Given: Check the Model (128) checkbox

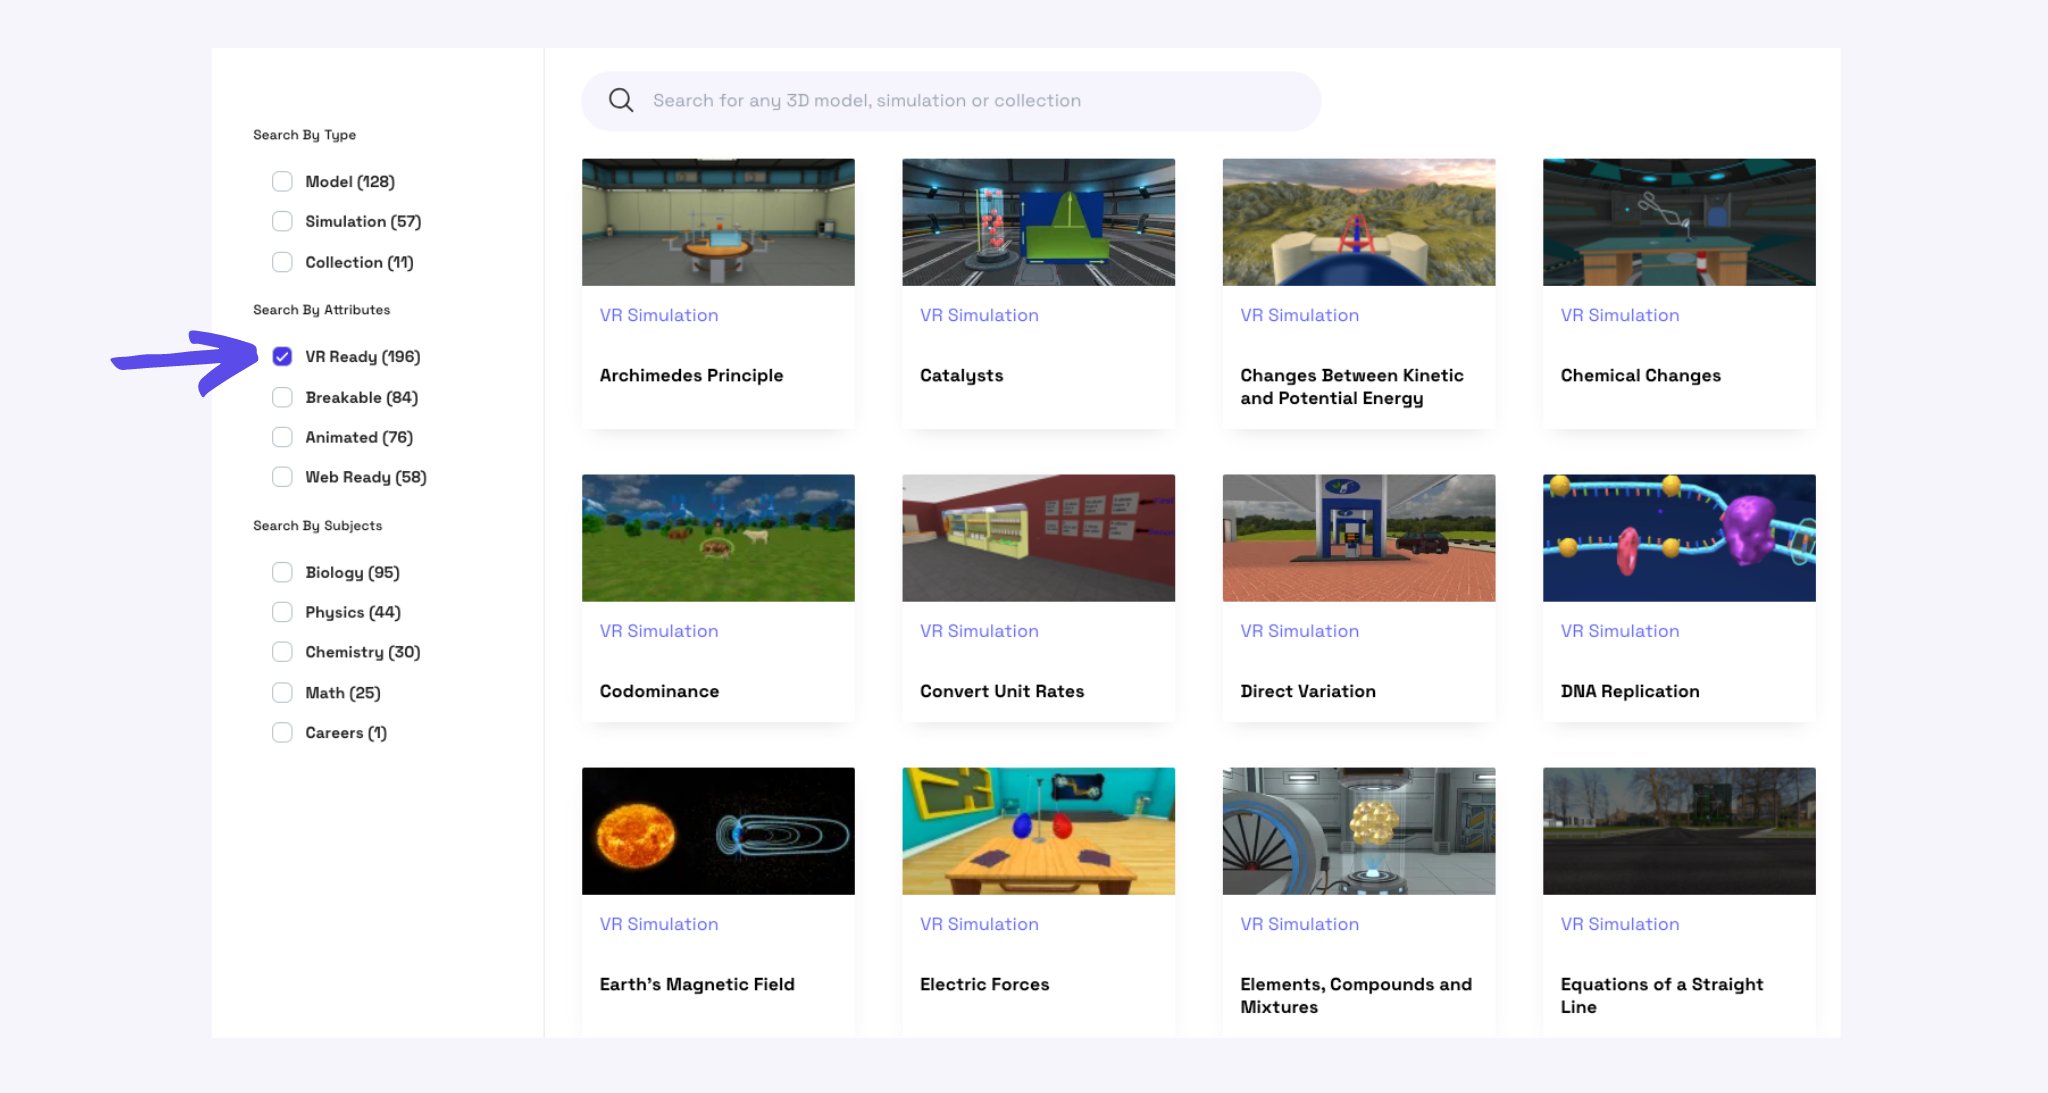Looking at the screenshot, I should (x=282, y=181).
